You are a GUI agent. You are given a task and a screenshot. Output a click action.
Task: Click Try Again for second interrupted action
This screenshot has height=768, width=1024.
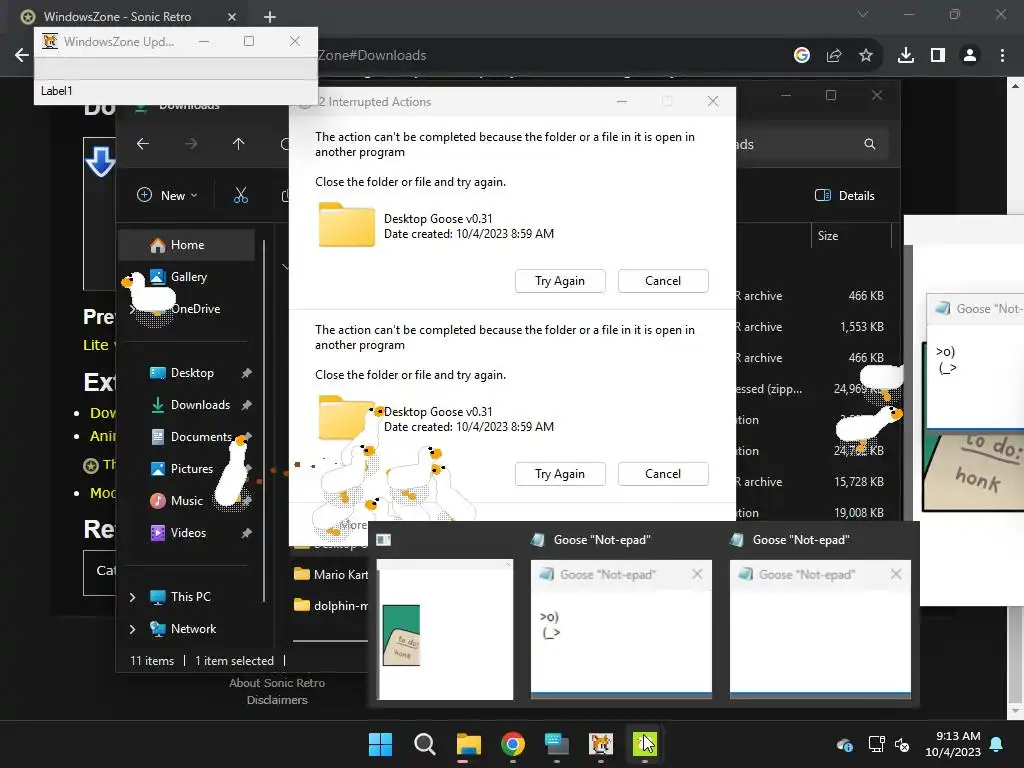(560, 474)
